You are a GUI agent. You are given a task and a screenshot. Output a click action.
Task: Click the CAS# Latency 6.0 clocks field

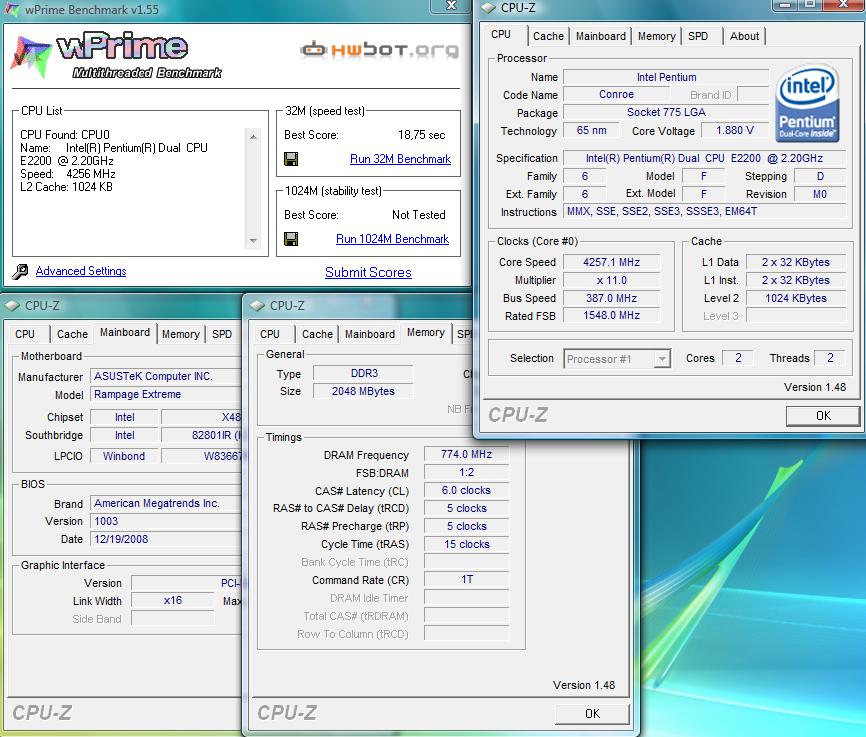coord(466,491)
